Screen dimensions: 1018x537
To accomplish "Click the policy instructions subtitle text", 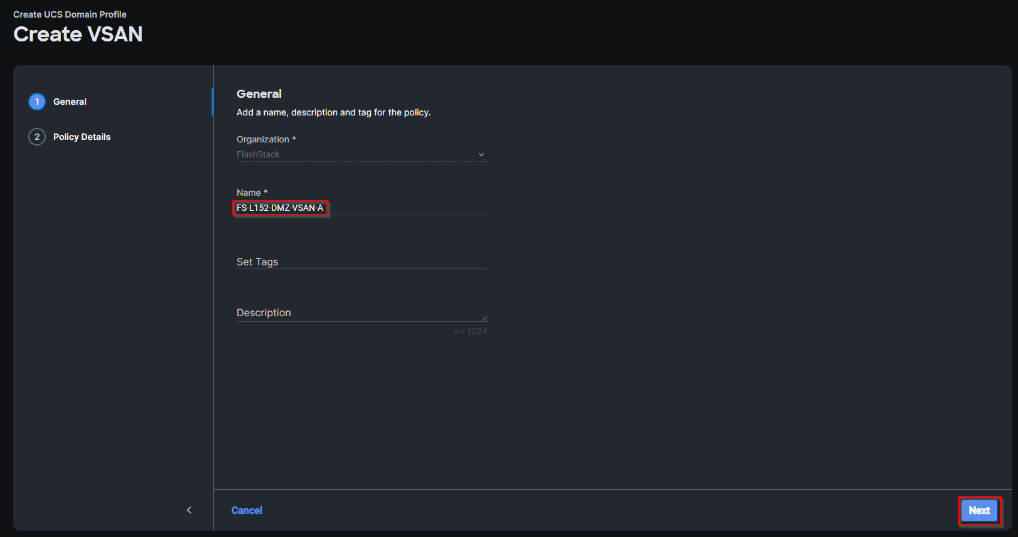I will (x=333, y=112).
